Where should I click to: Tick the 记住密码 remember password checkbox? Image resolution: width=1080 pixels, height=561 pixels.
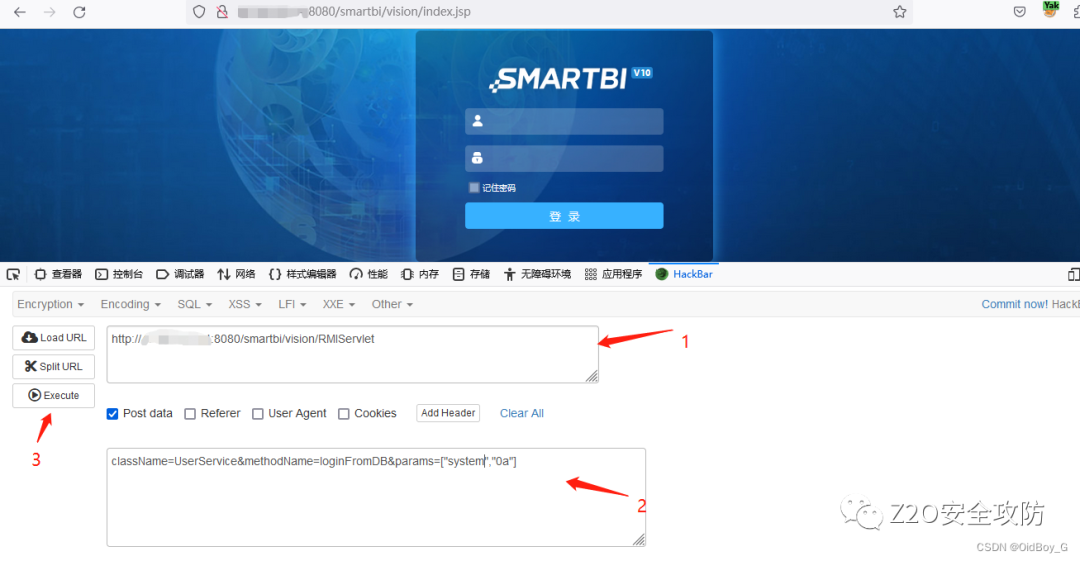474,187
